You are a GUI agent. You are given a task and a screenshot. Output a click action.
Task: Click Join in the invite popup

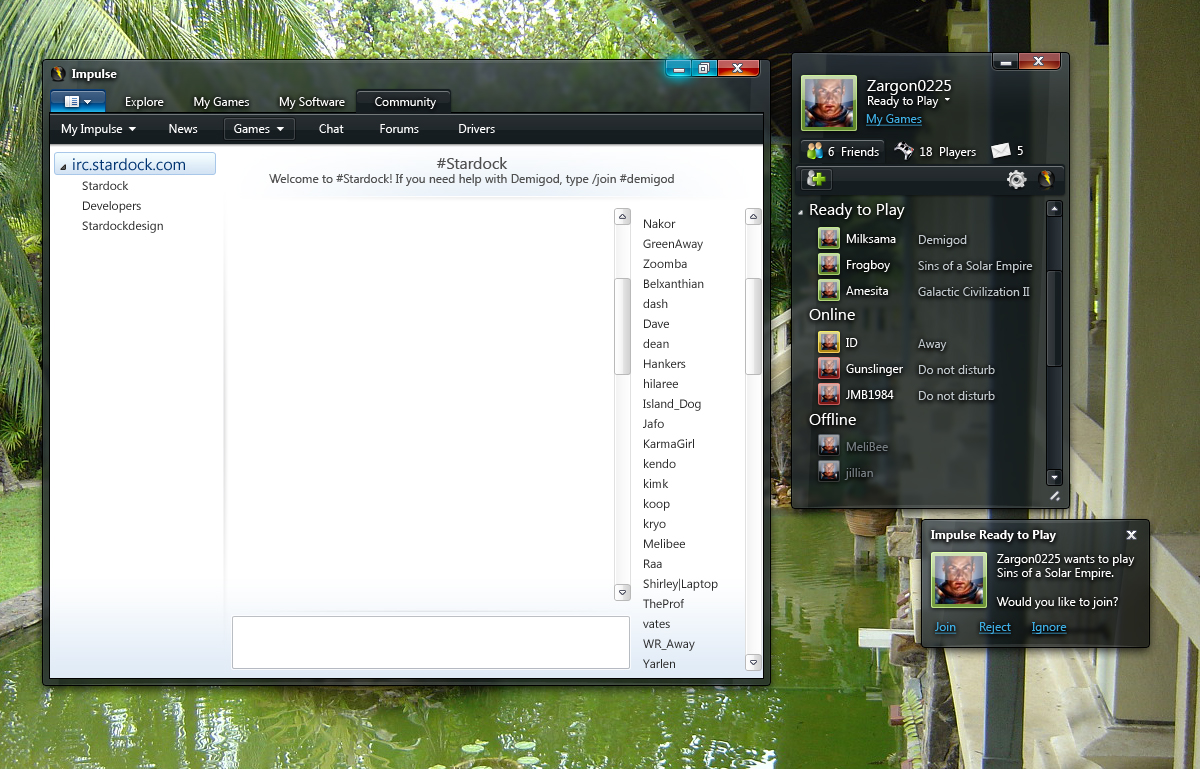coord(945,627)
